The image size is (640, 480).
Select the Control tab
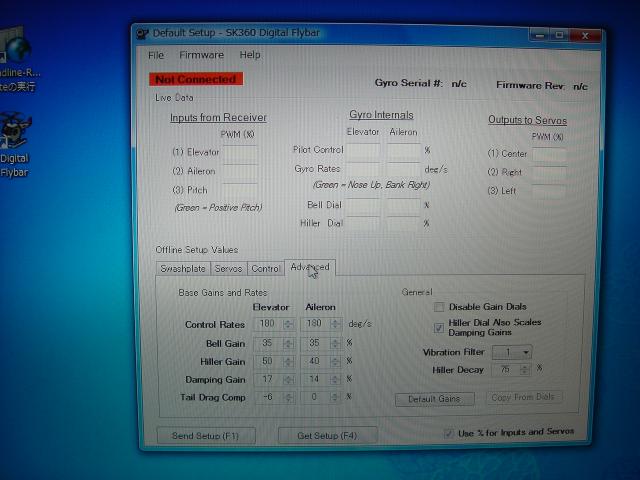pyautogui.click(x=265, y=269)
